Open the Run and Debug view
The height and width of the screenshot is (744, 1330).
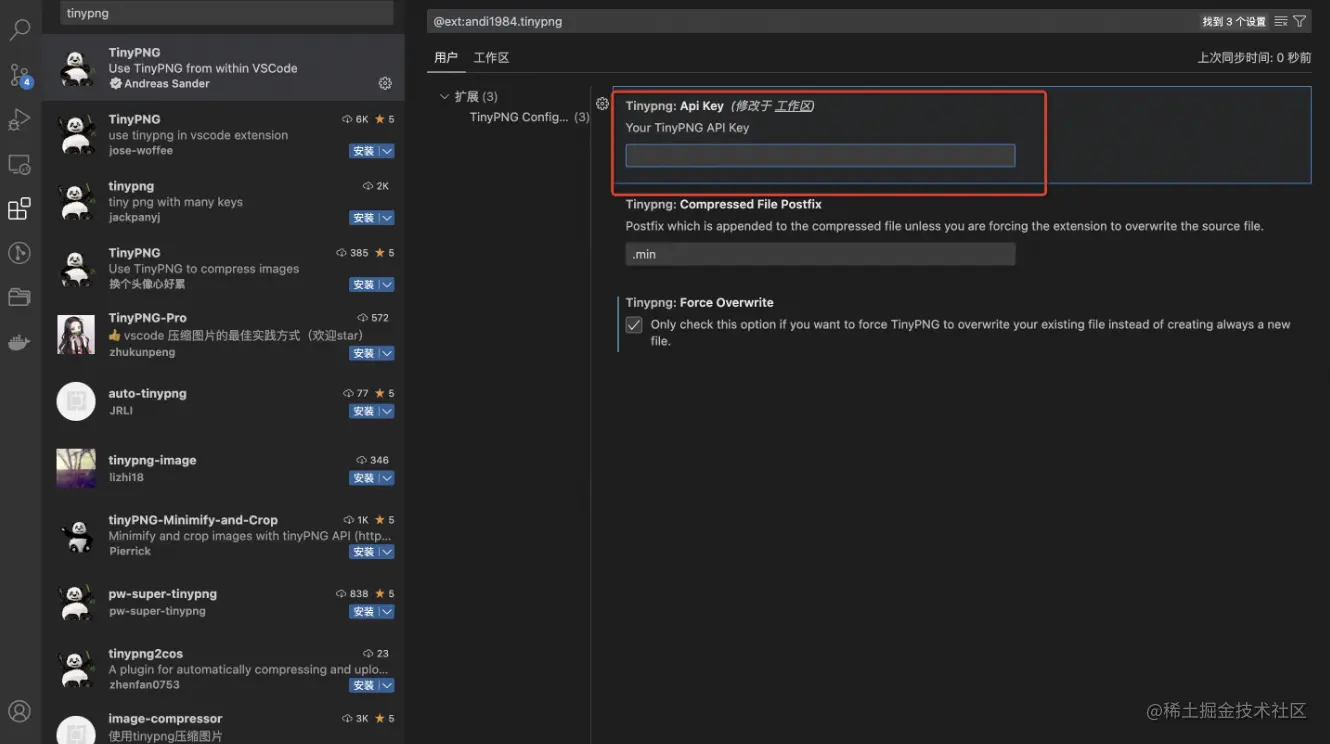tap(19, 120)
